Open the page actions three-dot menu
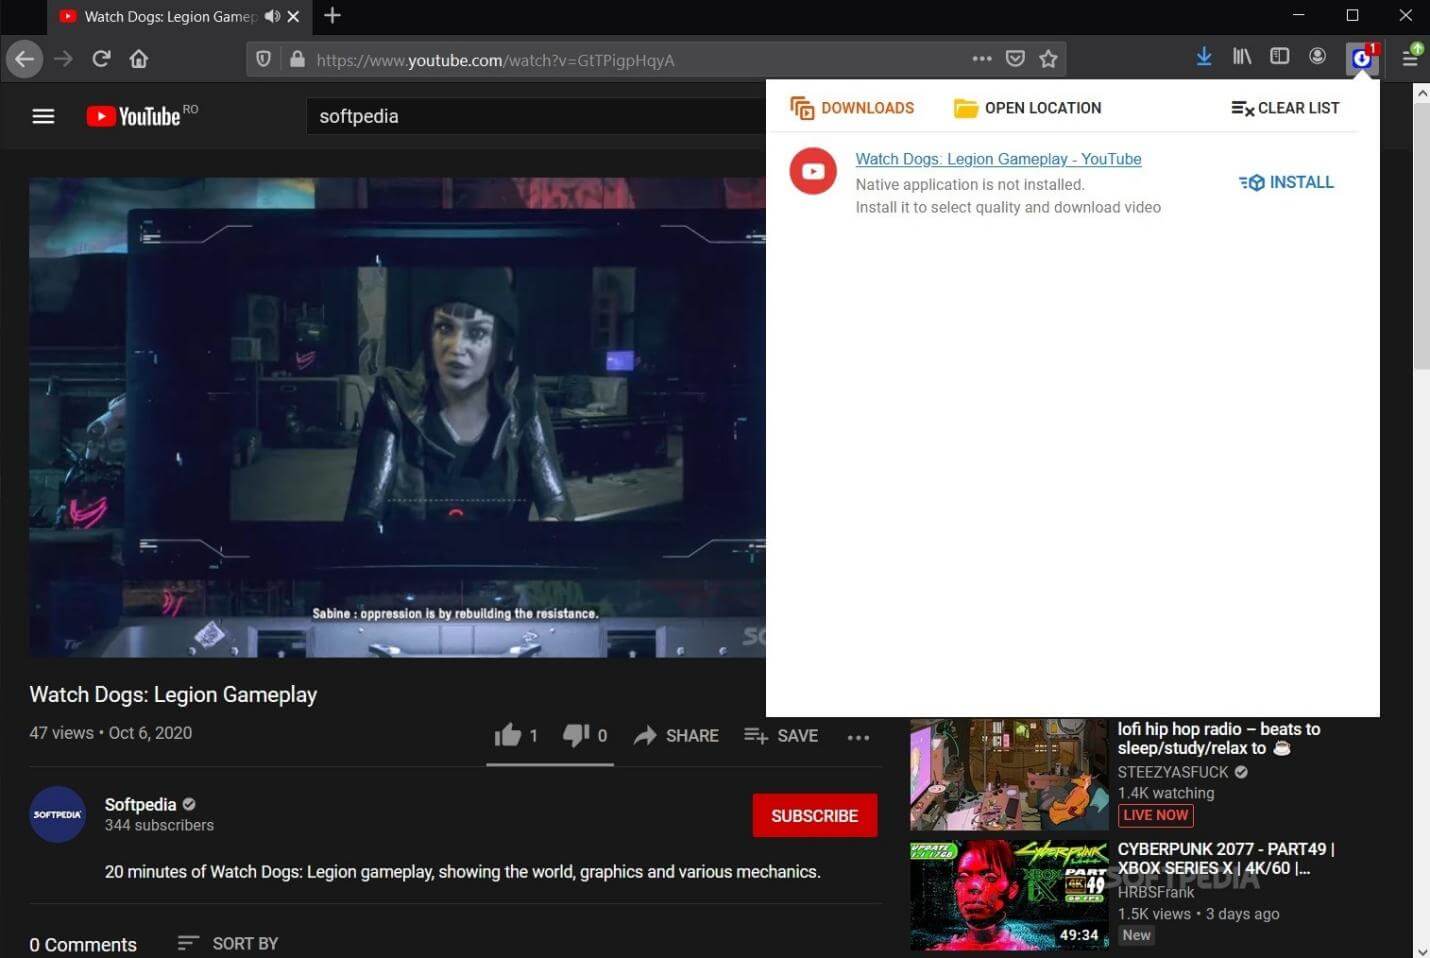1430x958 pixels. [982, 59]
